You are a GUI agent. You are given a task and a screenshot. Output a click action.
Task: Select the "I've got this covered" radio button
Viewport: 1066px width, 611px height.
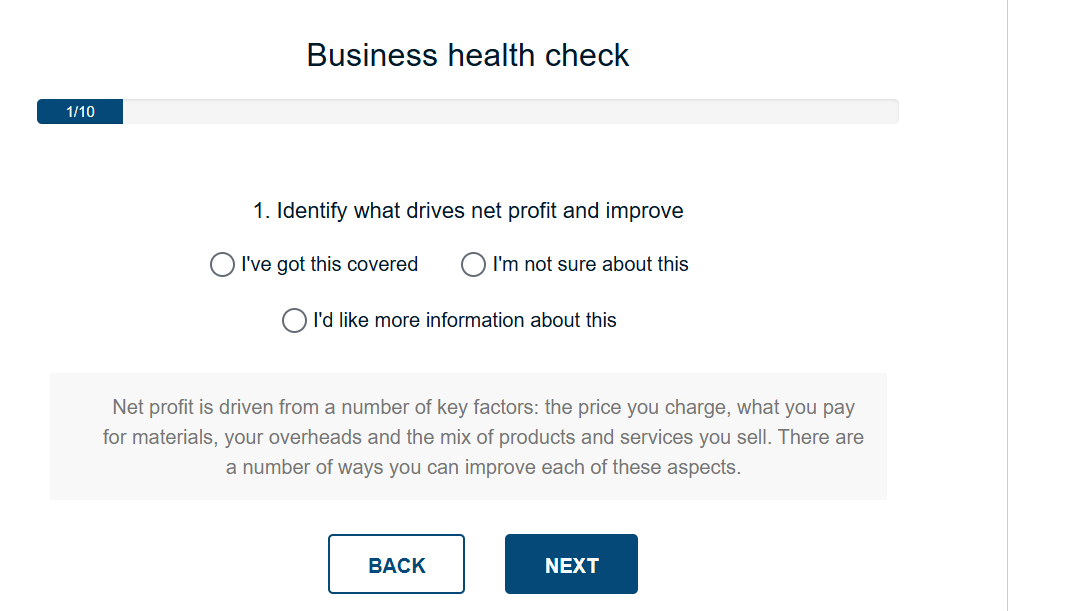222,265
